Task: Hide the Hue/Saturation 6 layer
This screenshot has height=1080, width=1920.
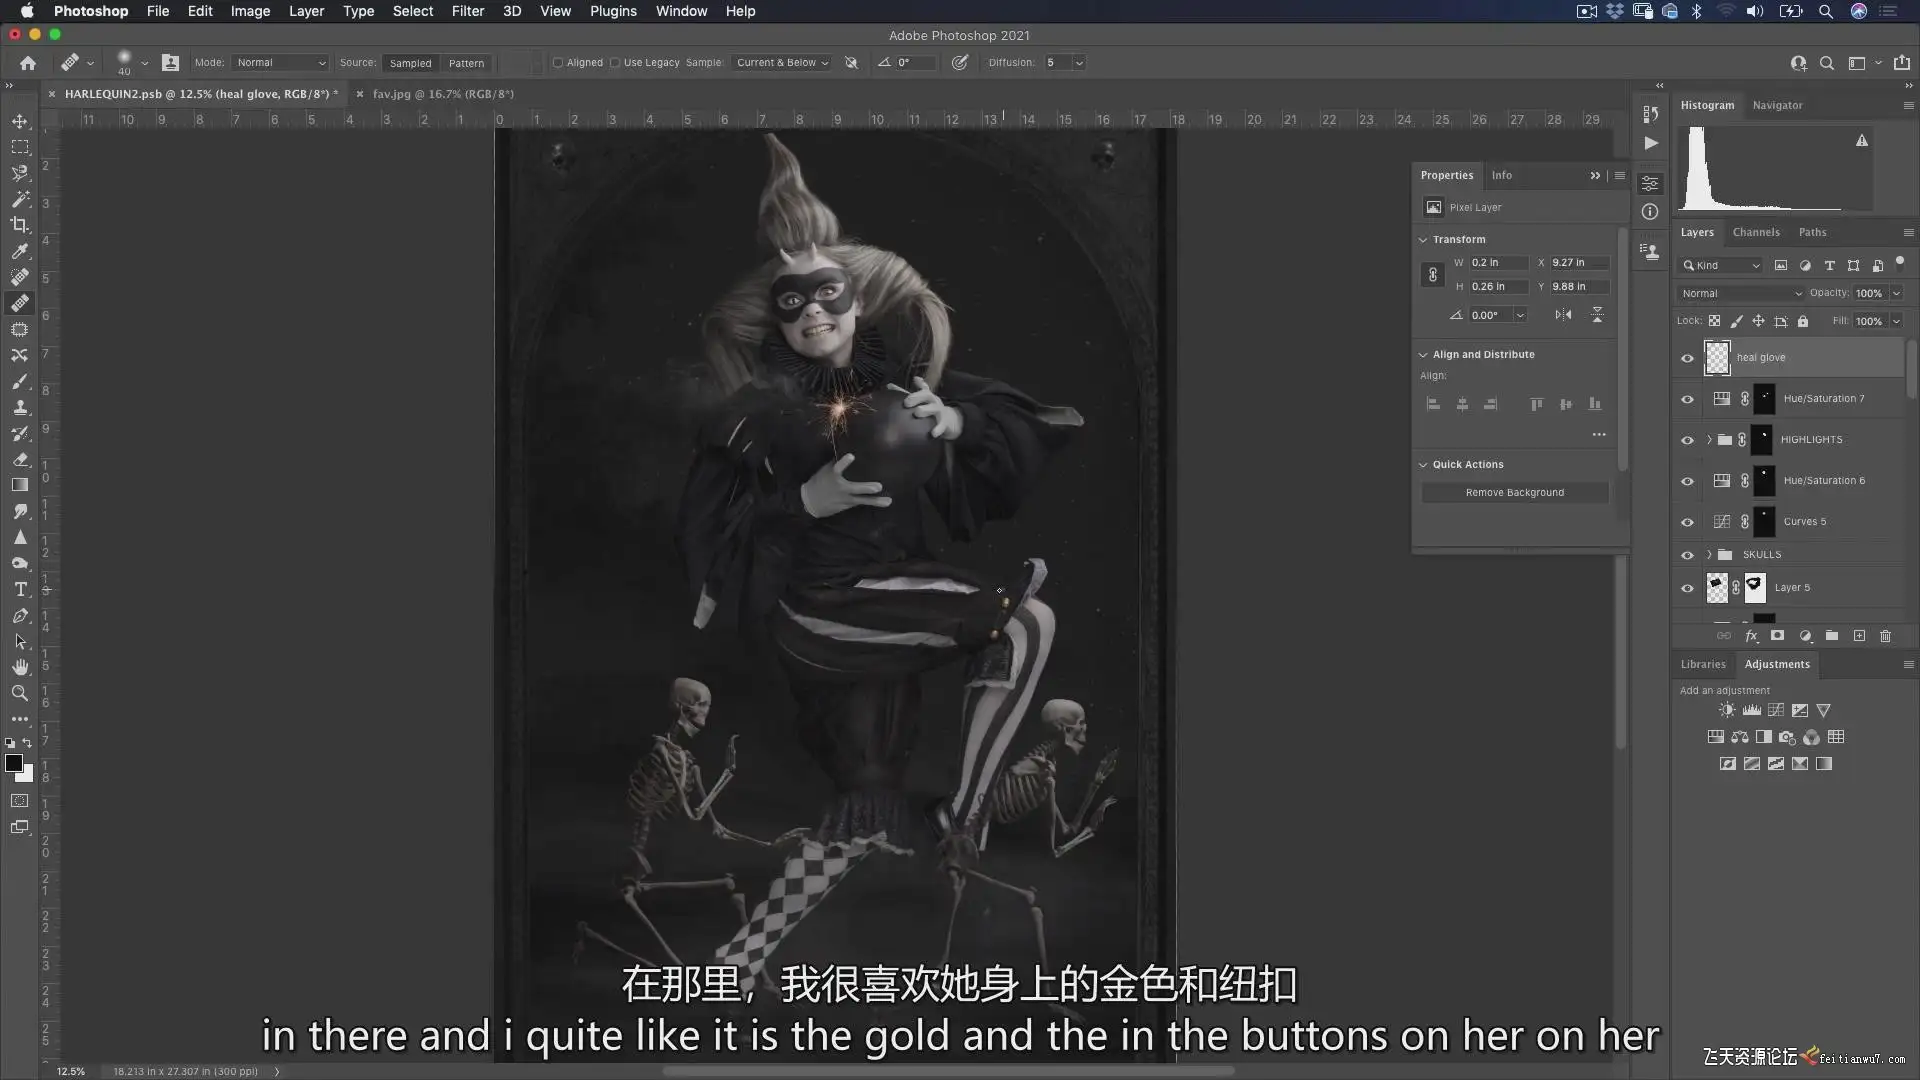Action: click(1688, 481)
